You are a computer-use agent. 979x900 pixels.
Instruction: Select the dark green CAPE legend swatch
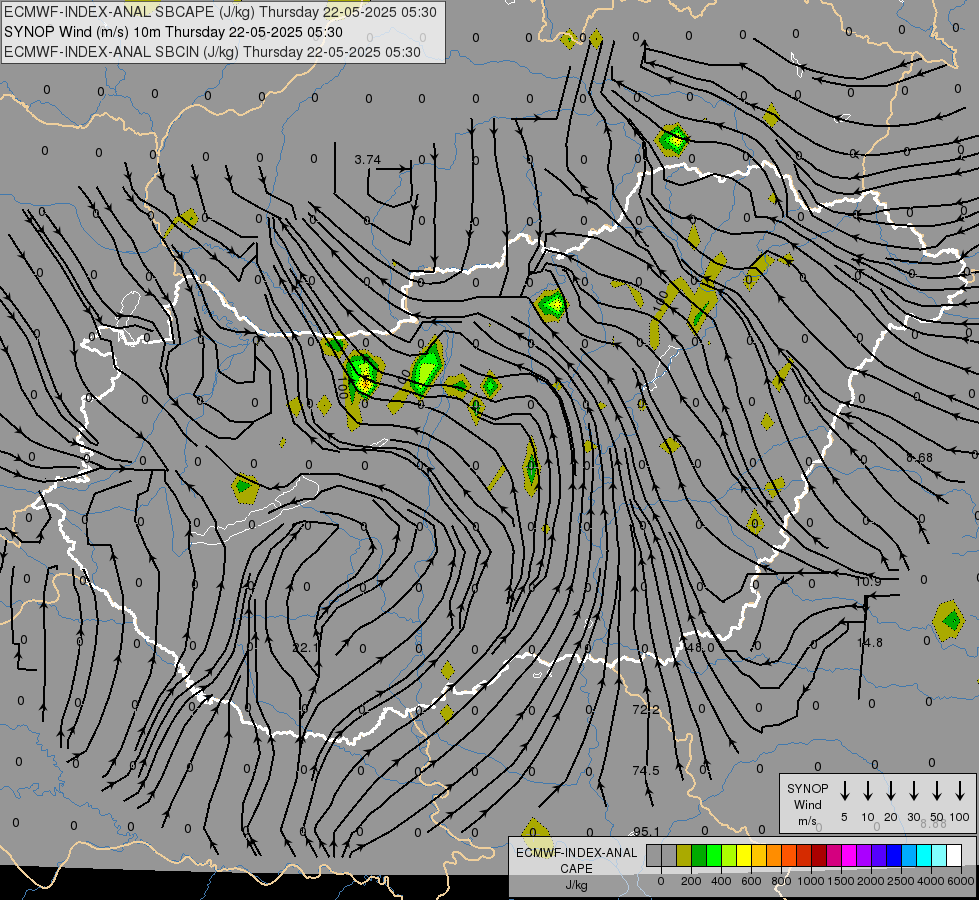[699, 856]
